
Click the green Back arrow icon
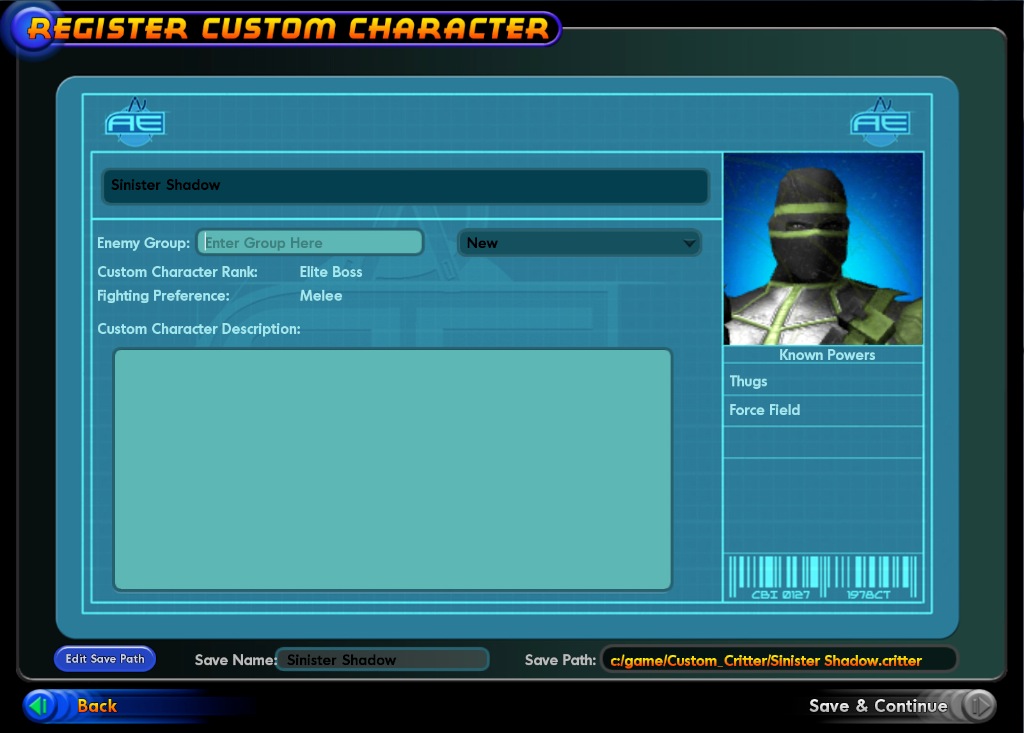click(40, 706)
